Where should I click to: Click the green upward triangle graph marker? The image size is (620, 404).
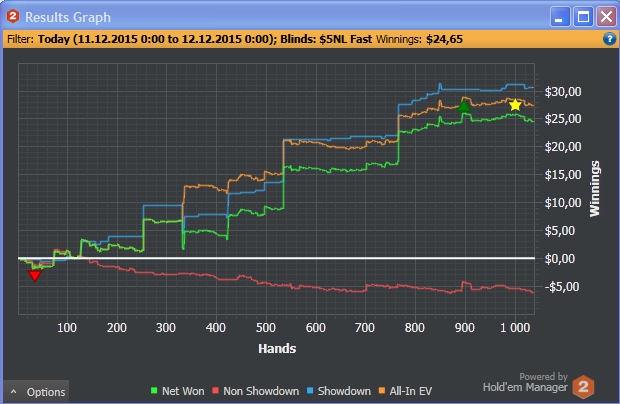[463, 106]
